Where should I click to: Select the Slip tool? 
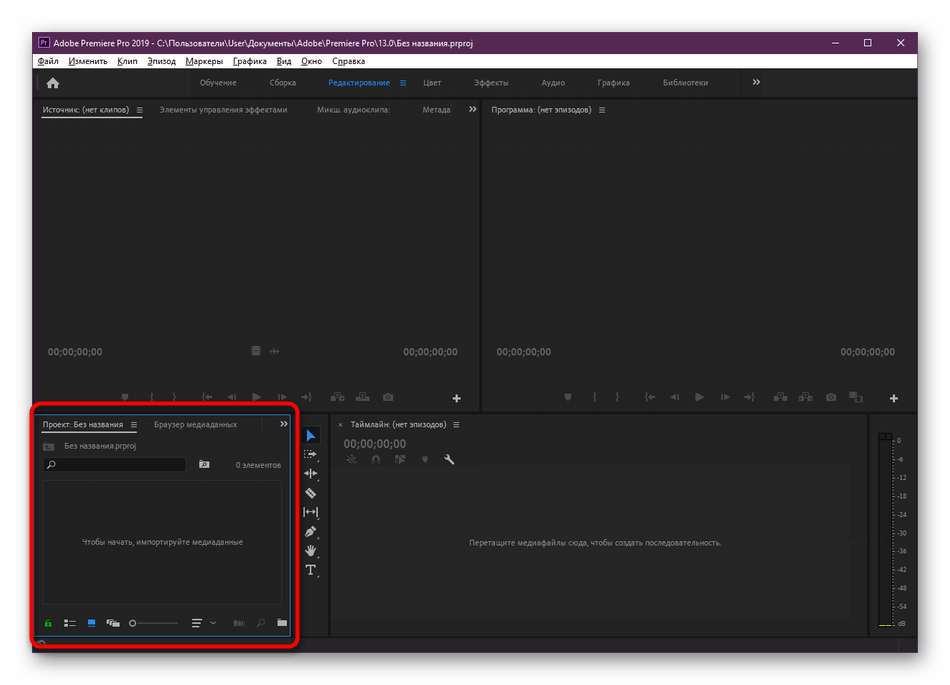click(x=311, y=512)
